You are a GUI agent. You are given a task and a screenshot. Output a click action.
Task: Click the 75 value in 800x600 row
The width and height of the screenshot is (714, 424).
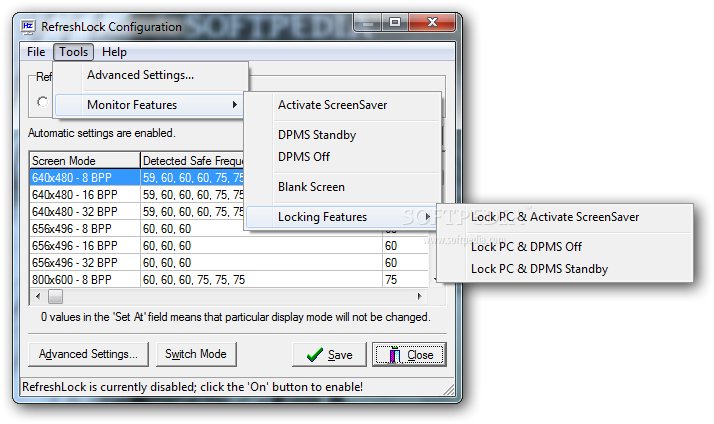391,280
